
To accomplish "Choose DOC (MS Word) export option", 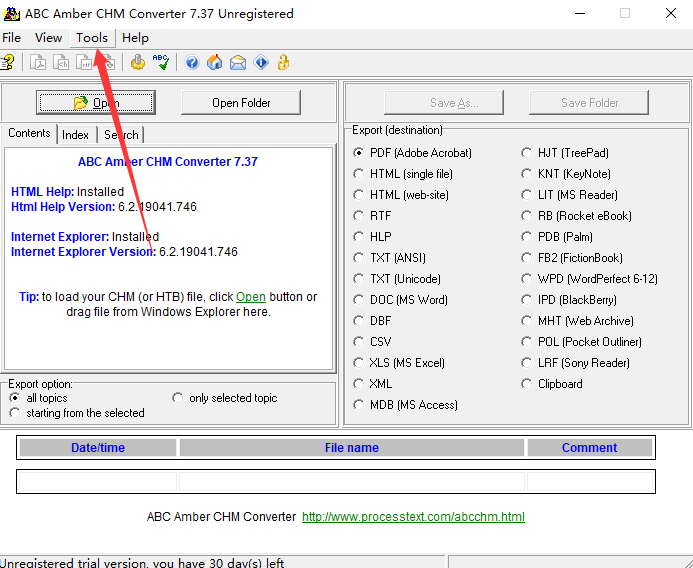I will pos(360,300).
